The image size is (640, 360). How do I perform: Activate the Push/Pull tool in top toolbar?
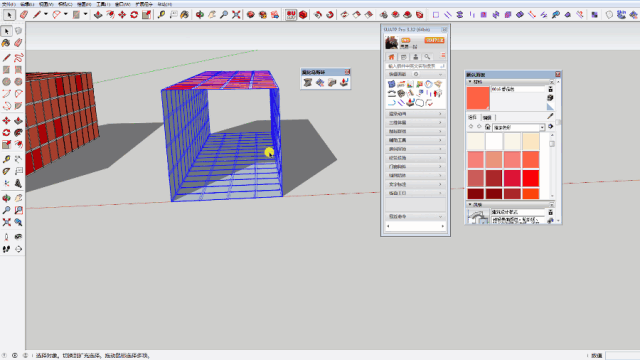98,15
